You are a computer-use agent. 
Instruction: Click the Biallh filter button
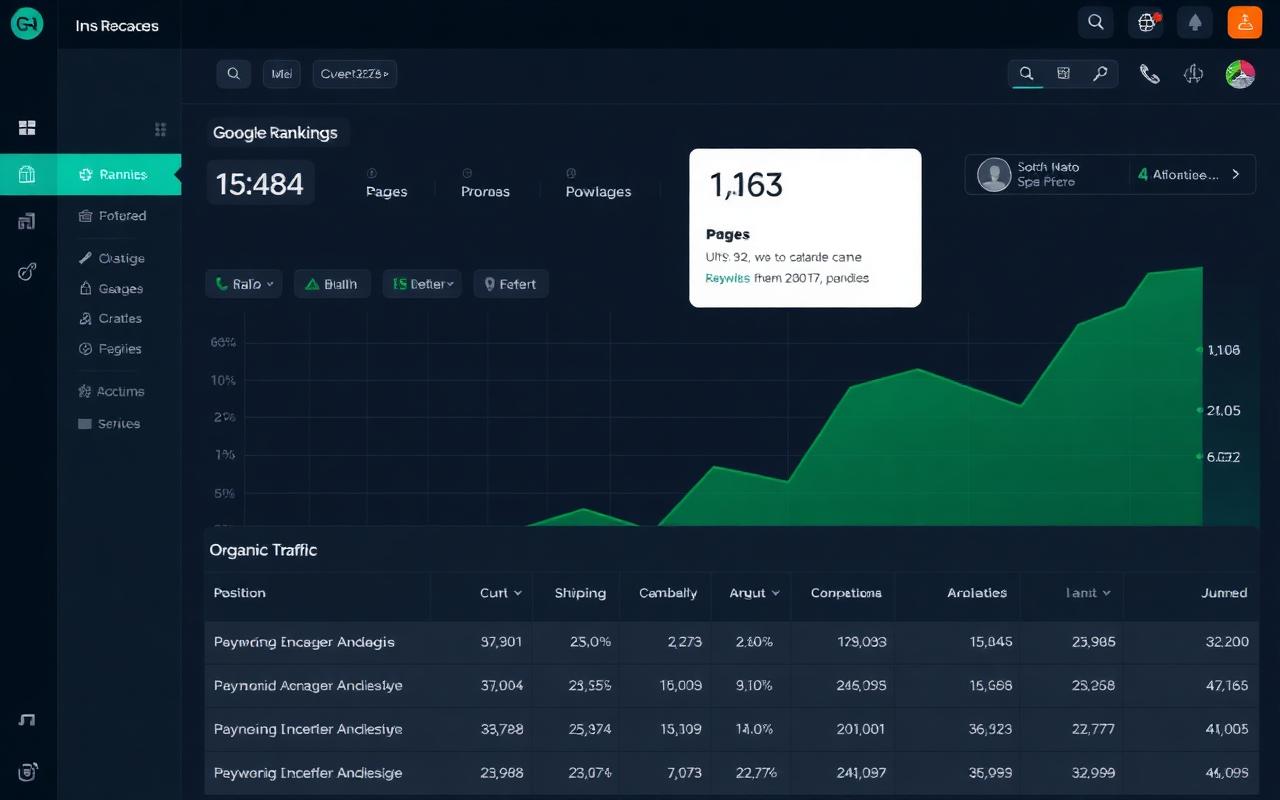click(332, 284)
